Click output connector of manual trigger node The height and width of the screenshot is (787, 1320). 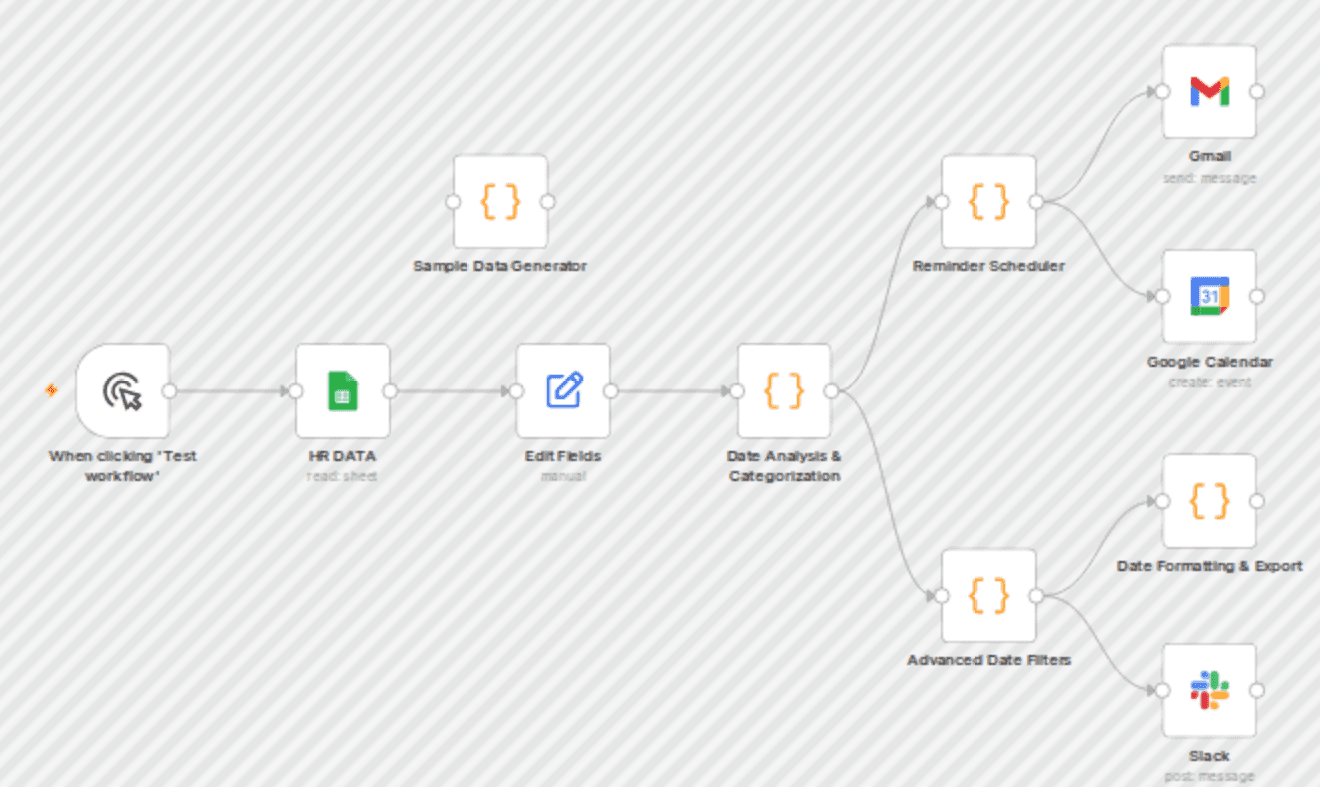tap(170, 391)
